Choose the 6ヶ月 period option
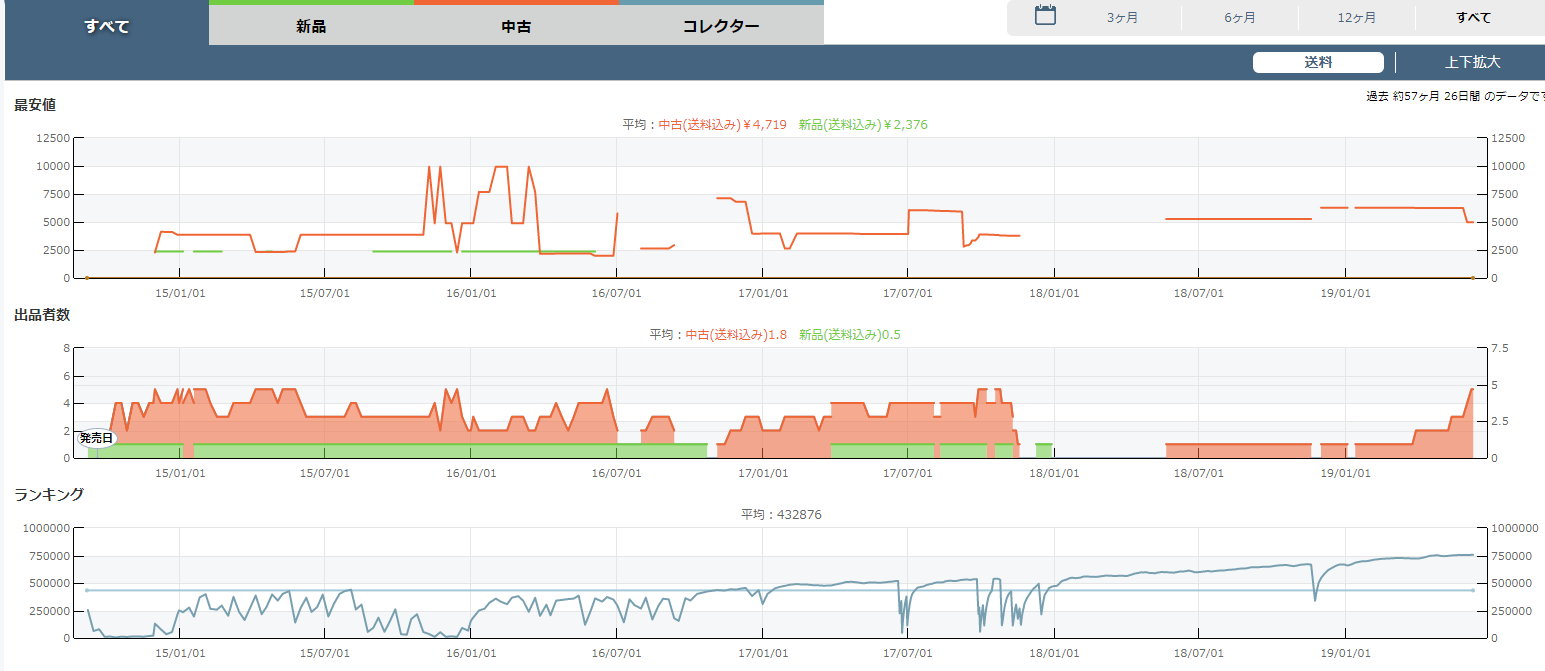Image resolution: width=1545 pixels, height=671 pixels. (x=1239, y=18)
